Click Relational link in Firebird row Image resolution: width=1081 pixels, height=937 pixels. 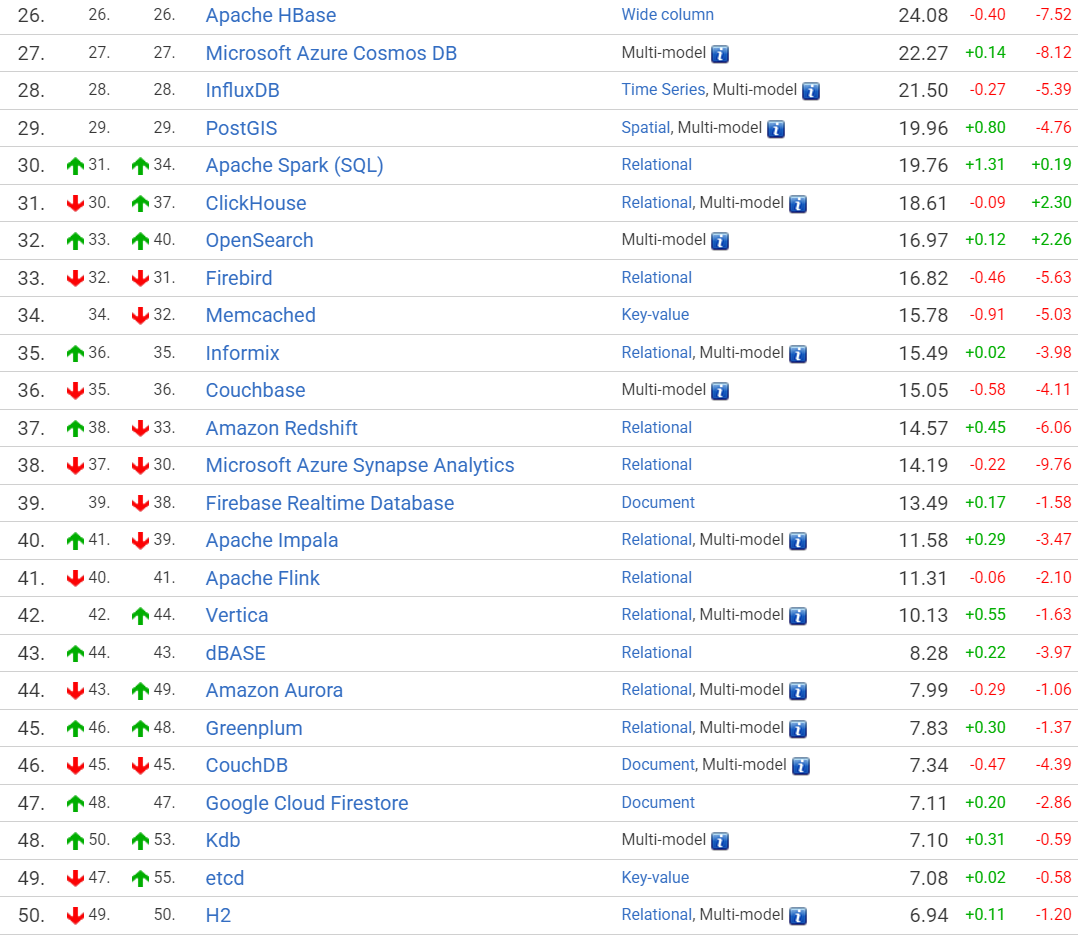tap(656, 278)
